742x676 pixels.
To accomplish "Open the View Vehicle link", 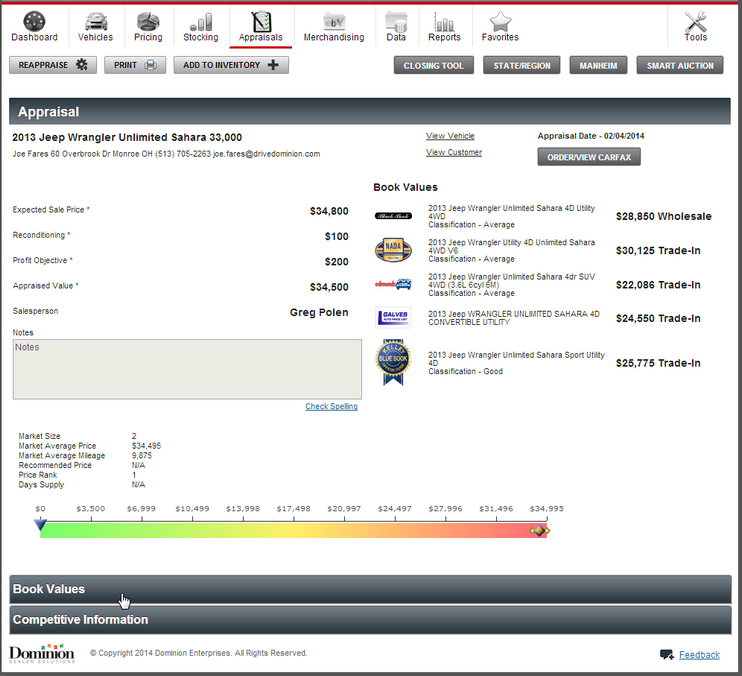I will pyautogui.click(x=450, y=136).
